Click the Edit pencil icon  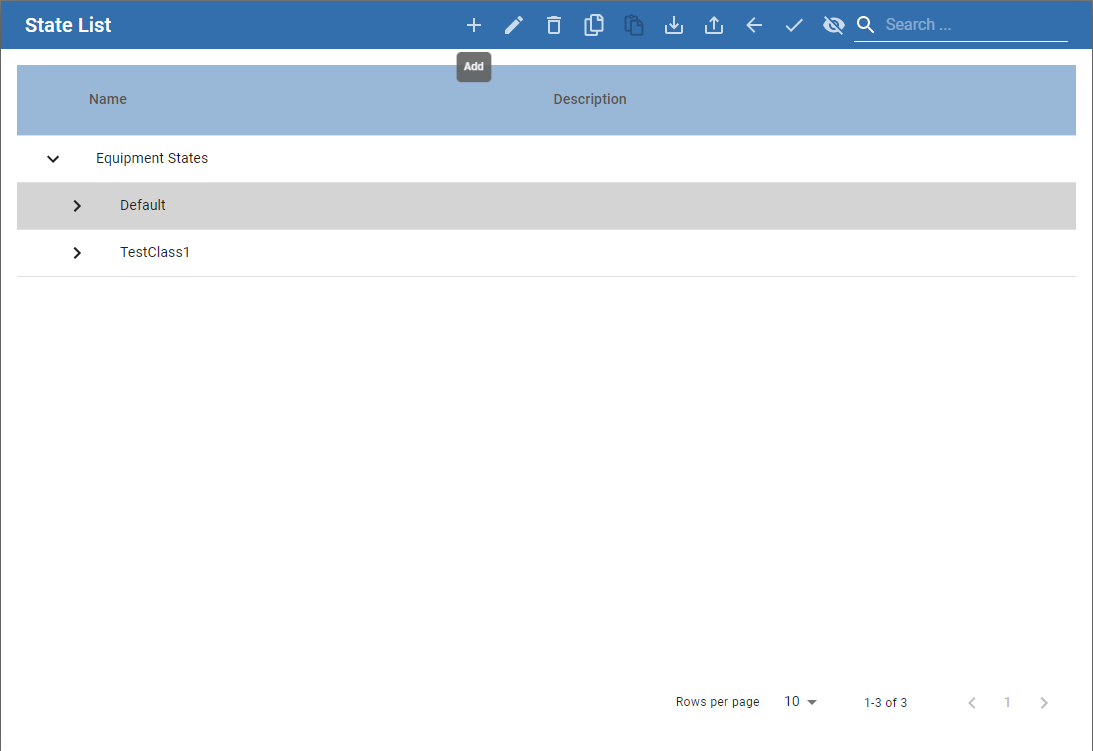(514, 25)
